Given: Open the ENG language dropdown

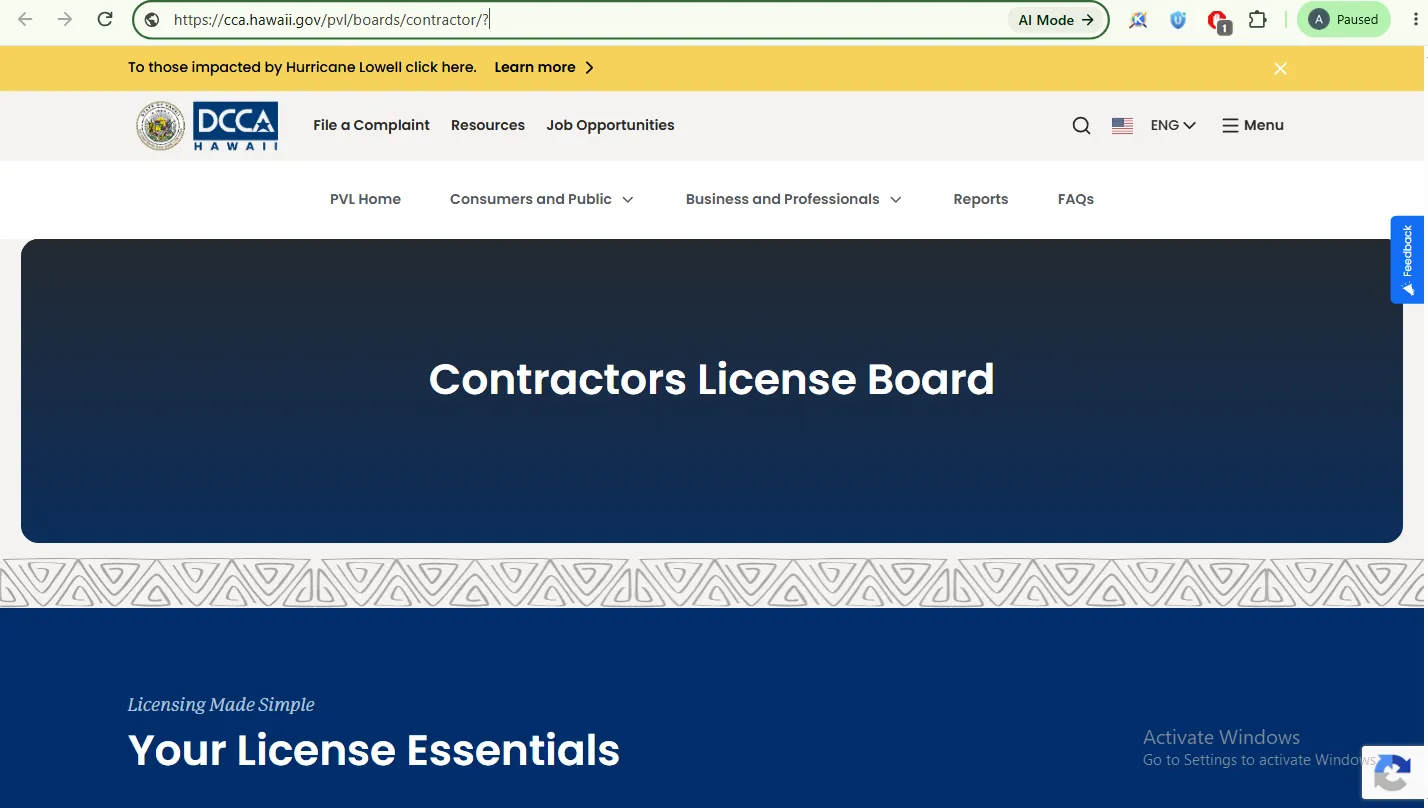Looking at the screenshot, I should tap(1173, 125).
